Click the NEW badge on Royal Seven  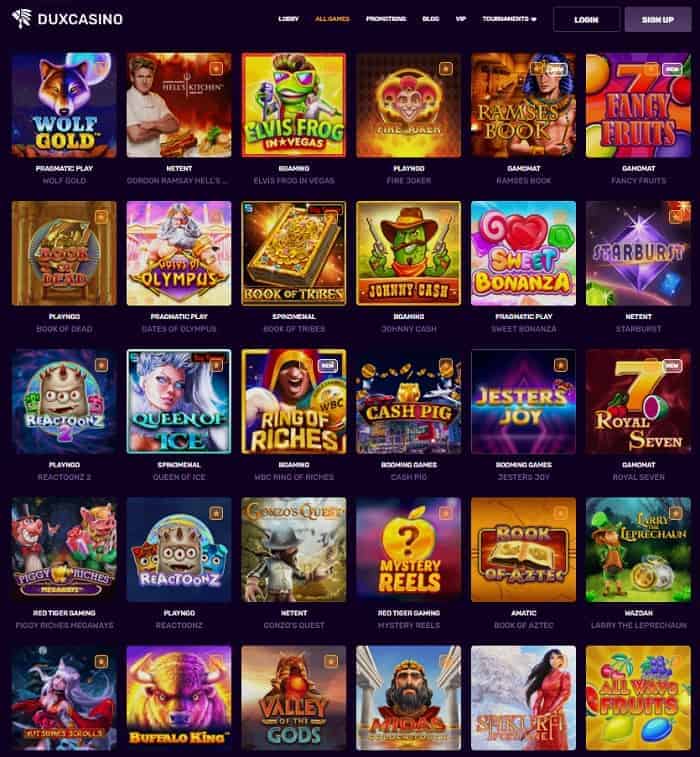[x=672, y=365]
